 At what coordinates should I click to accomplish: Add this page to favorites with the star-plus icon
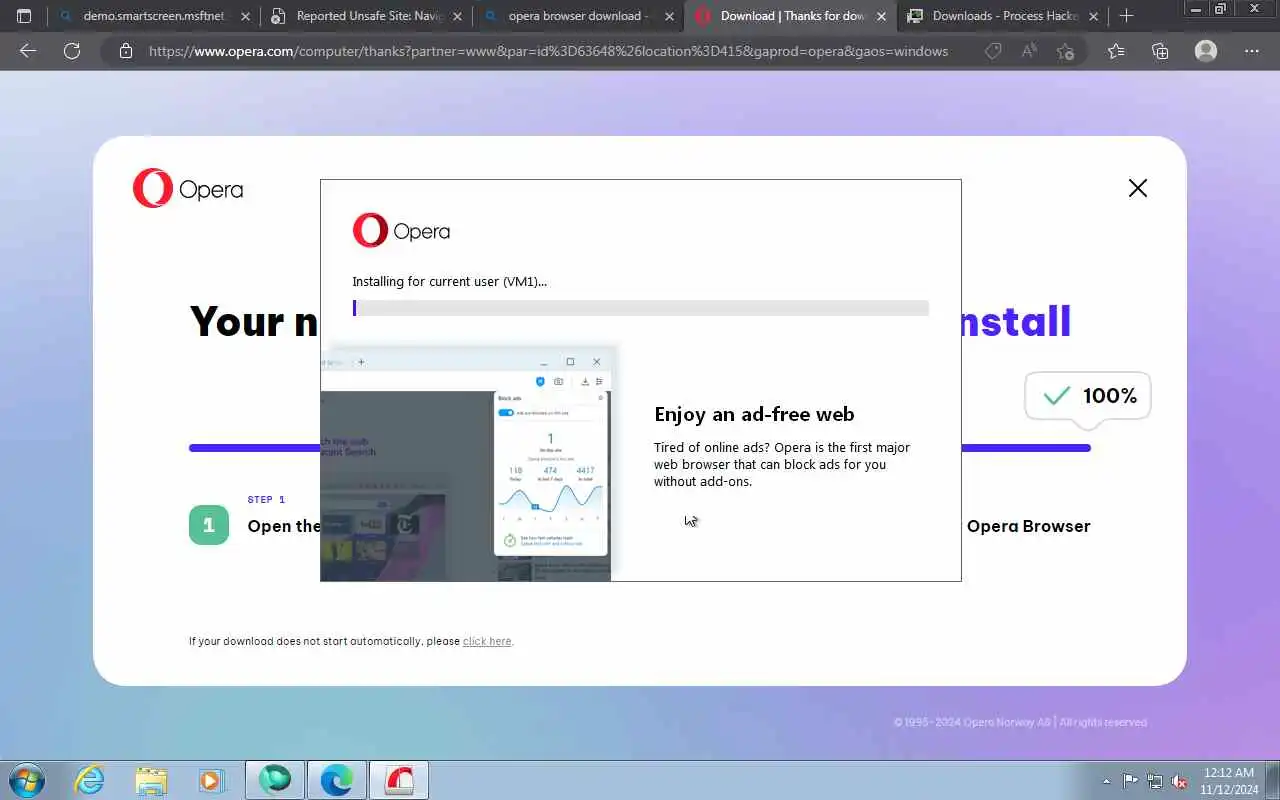[x=1065, y=51]
